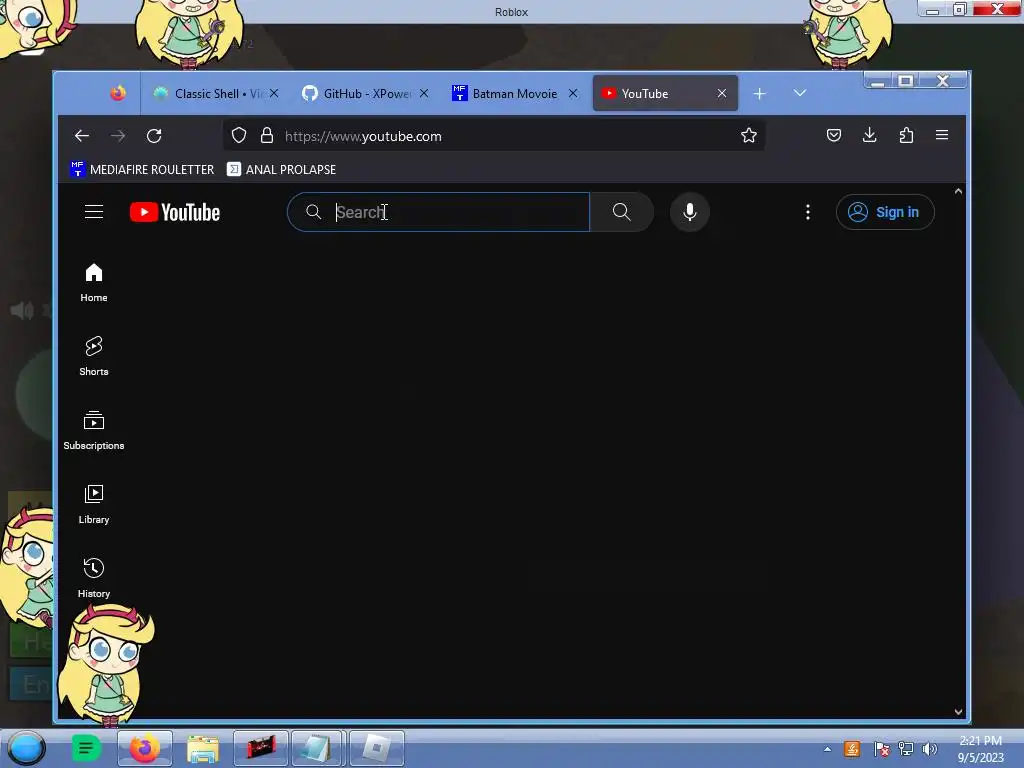Screen dimensions: 1024x768
Task: Click the URL address bar
Action: tap(493, 136)
